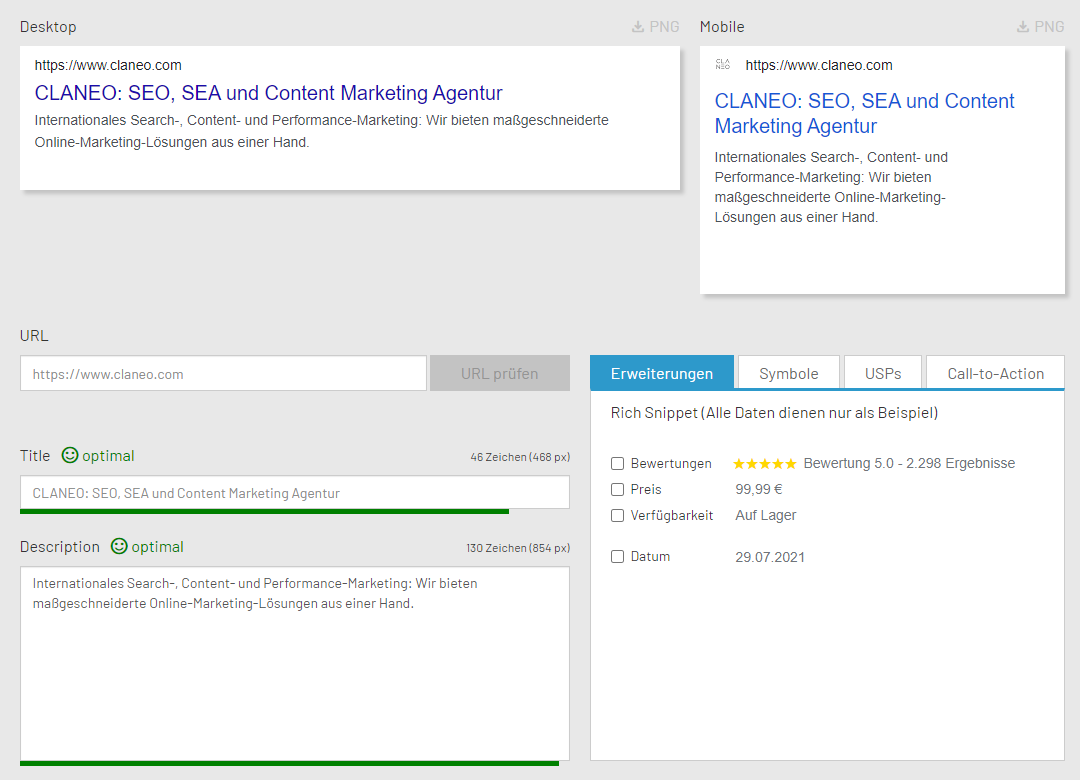Click the Claneo favicon in Mobile preview
This screenshot has height=780, width=1080.
click(x=723, y=65)
